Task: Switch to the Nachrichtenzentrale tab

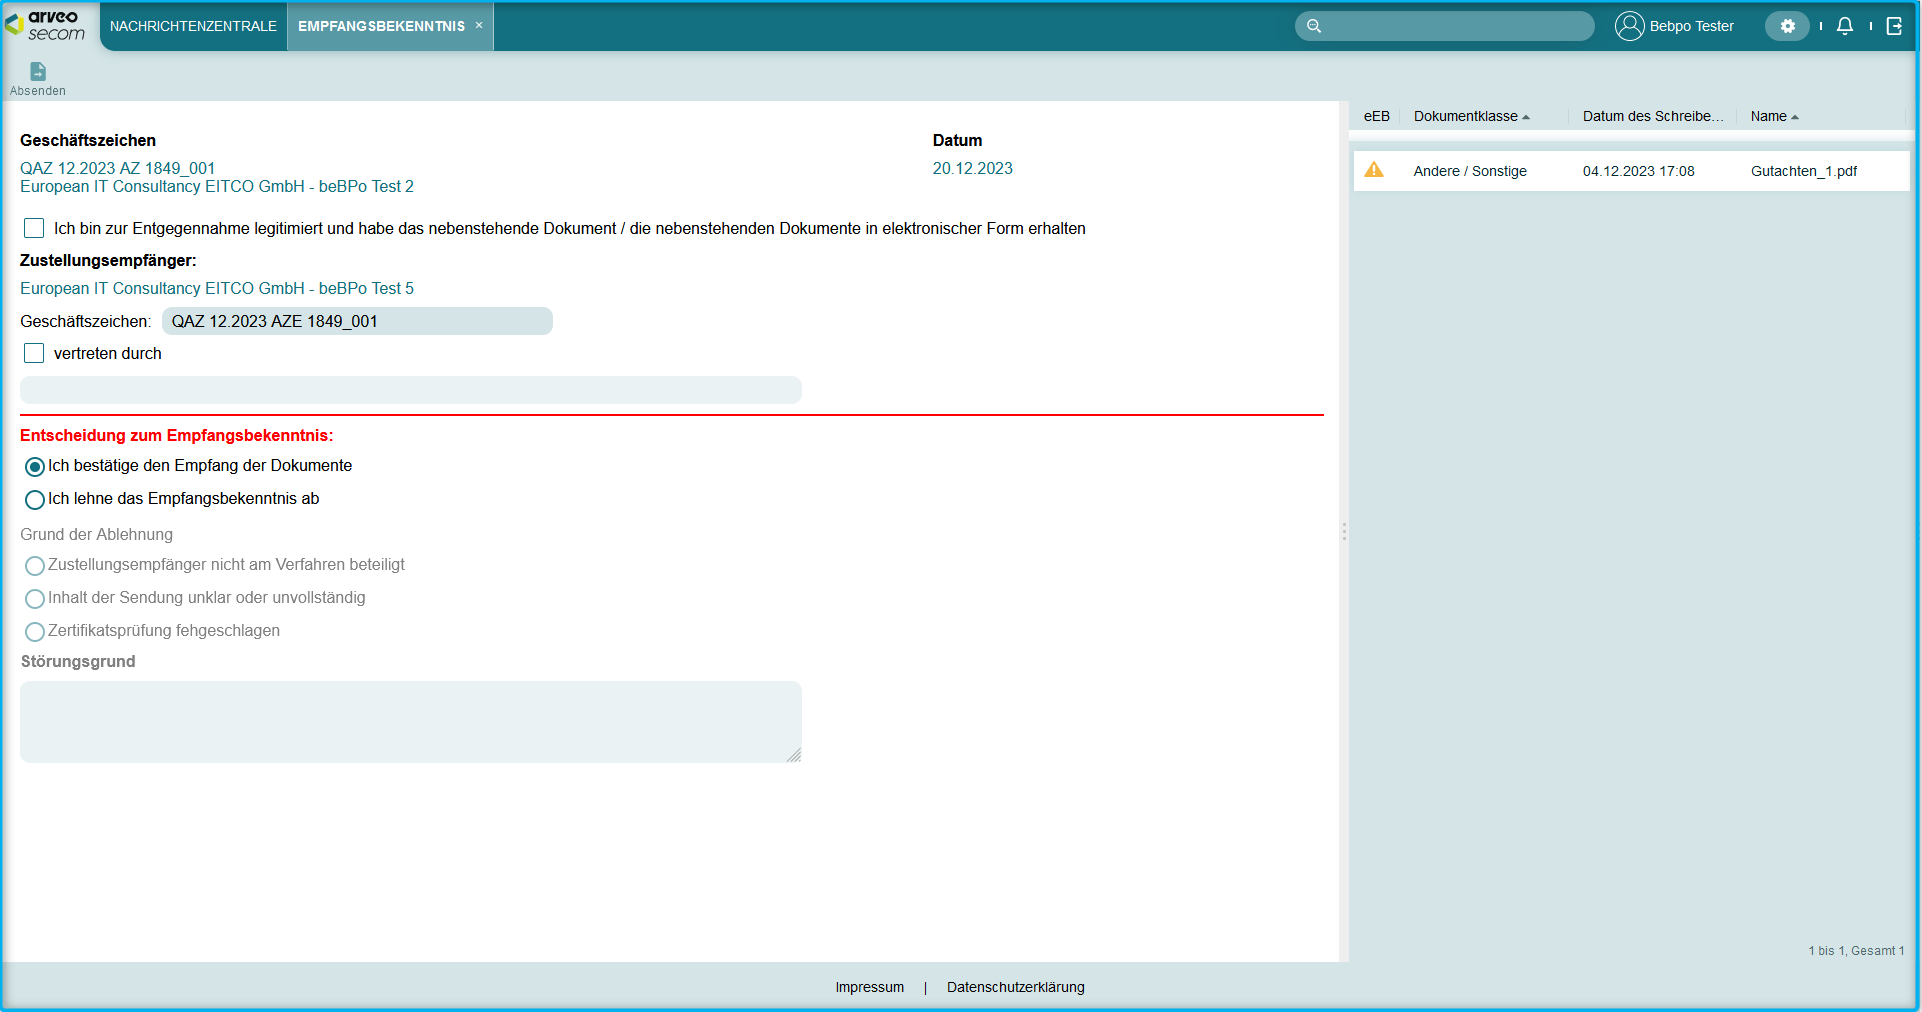Action: 193,26
